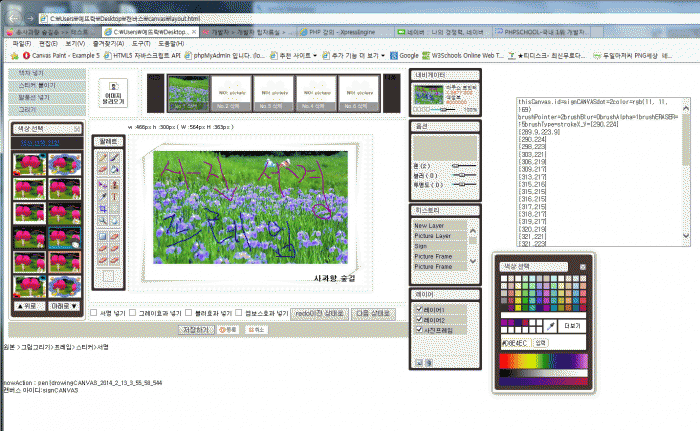Click the first small icon in the layer panel footer
700x431 pixels.
419,363
